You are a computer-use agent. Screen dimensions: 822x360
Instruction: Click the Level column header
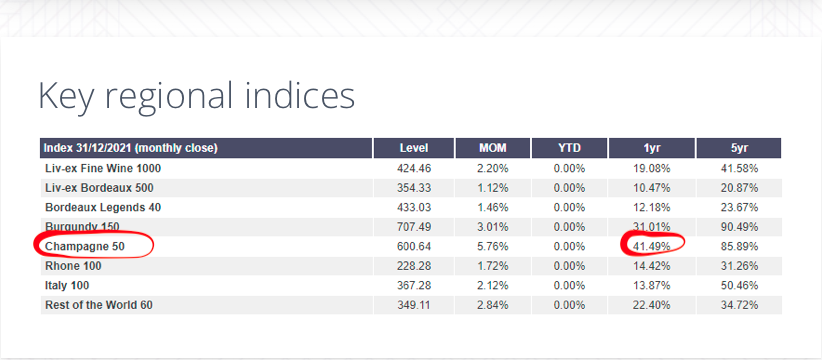(x=414, y=148)
